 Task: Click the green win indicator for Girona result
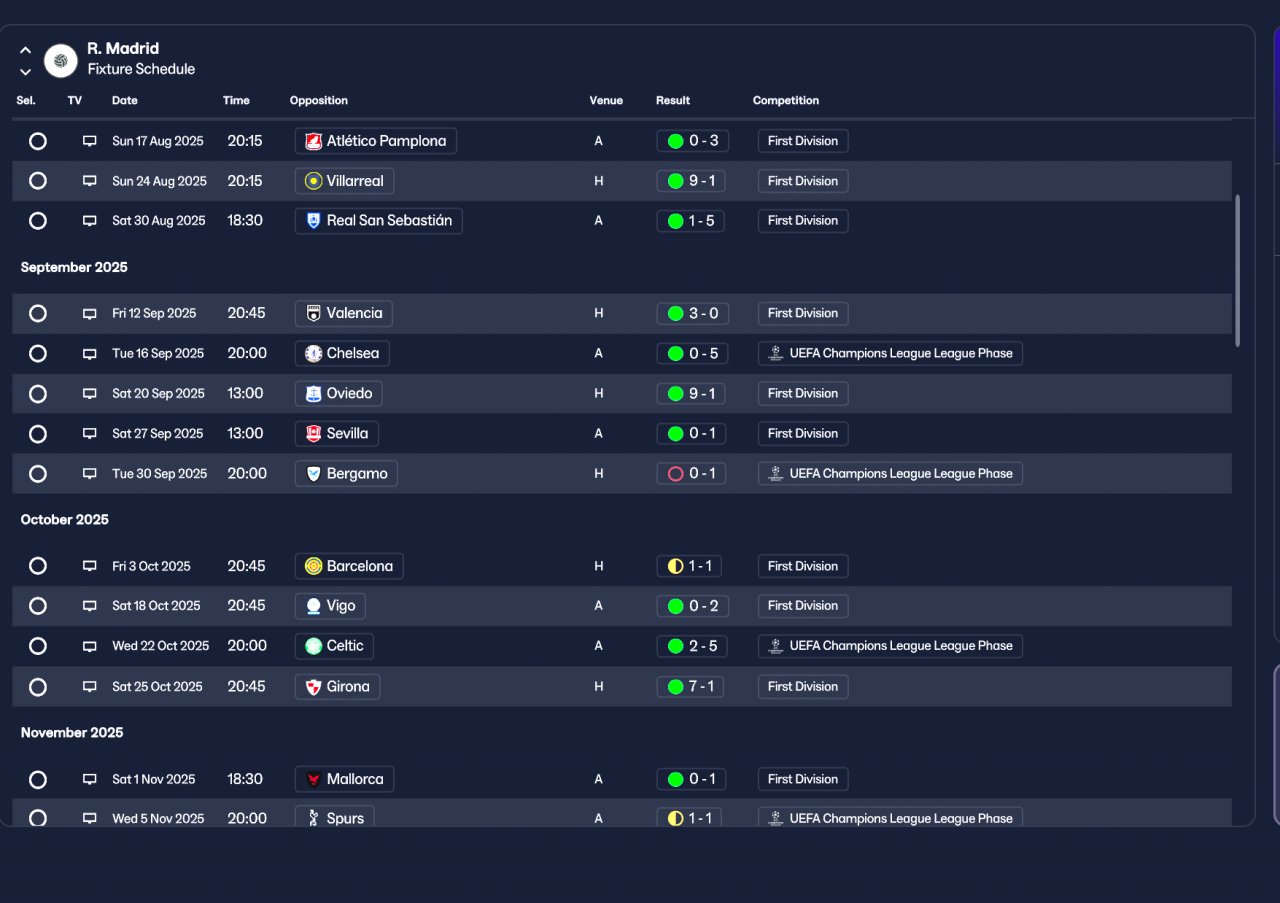pos(675,687)
